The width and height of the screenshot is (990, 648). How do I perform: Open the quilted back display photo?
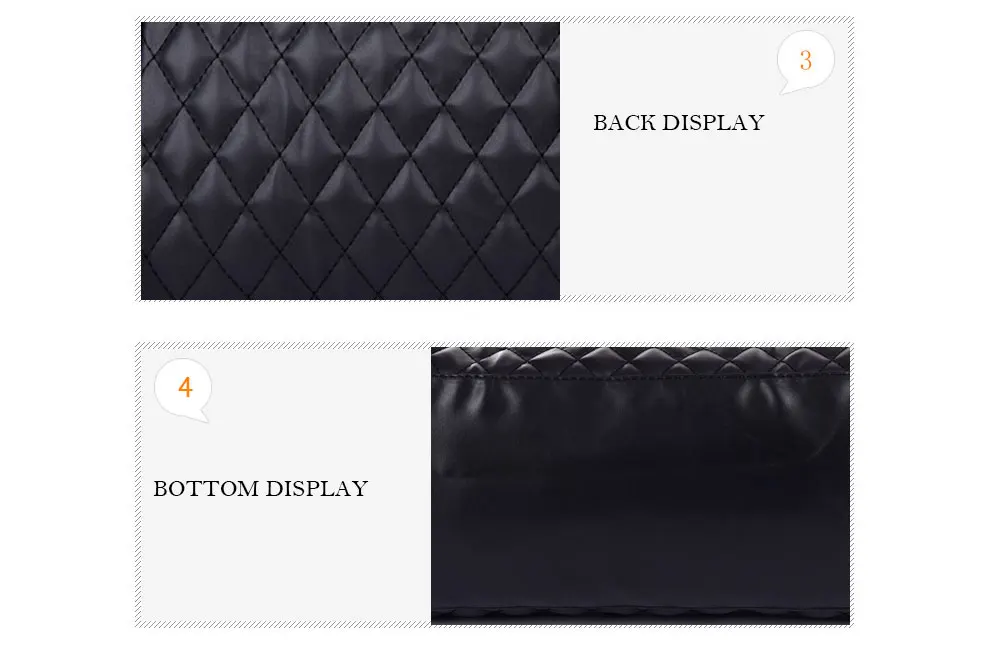click(x=350, y=161)
